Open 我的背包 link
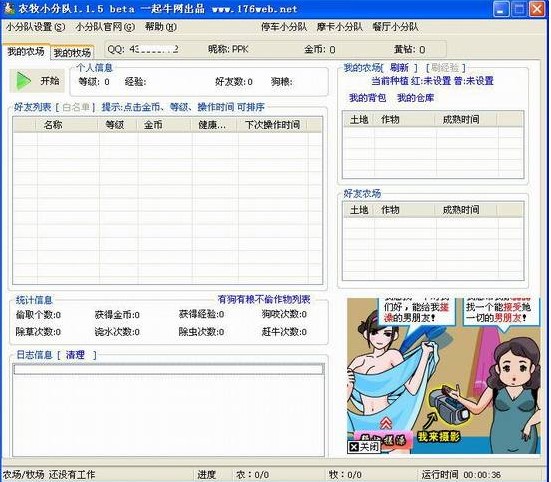551x482 pixels. (367, 98)
